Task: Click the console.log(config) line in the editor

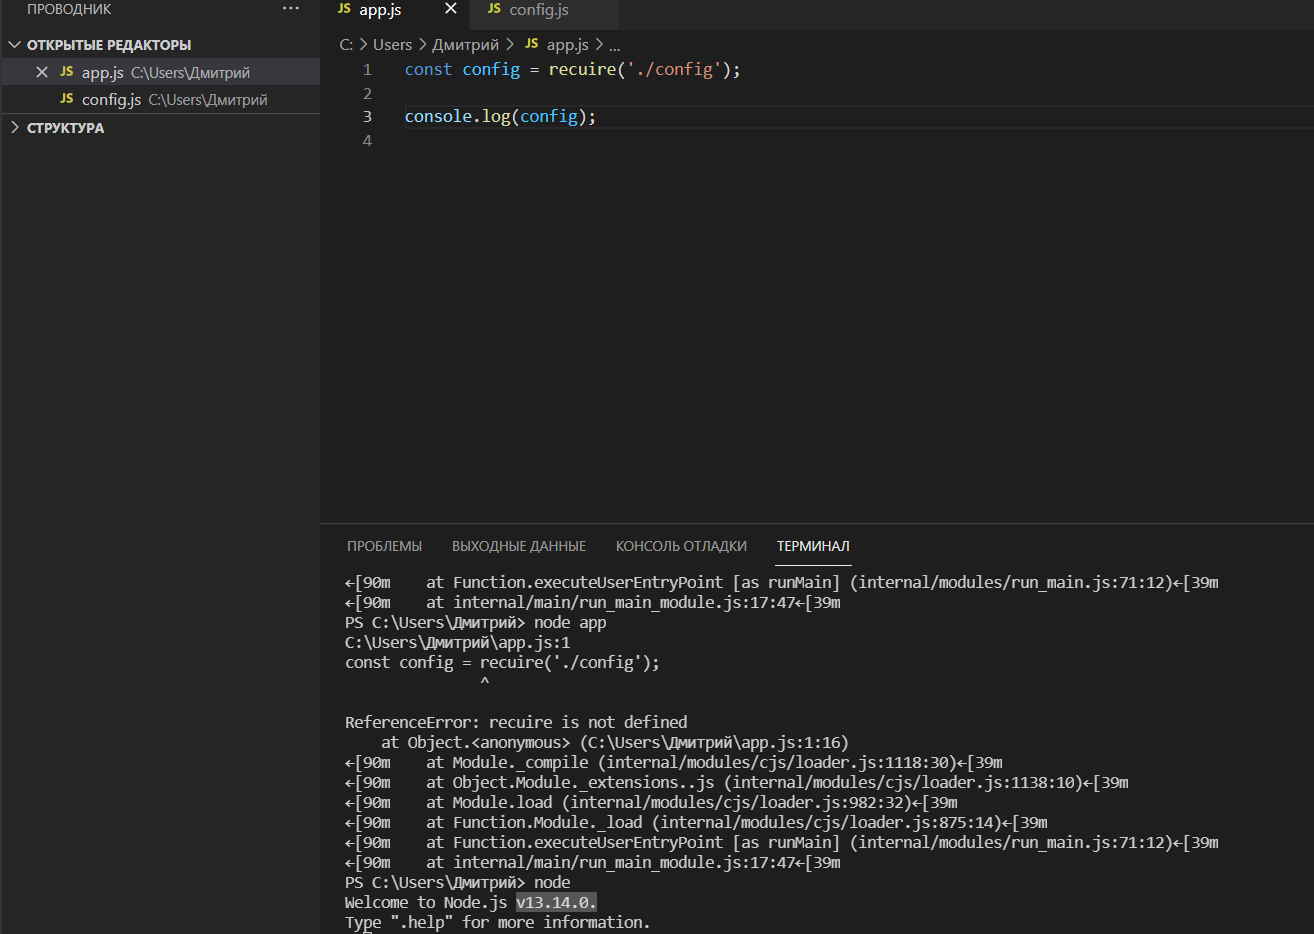Action: click(x=500, y=116)
